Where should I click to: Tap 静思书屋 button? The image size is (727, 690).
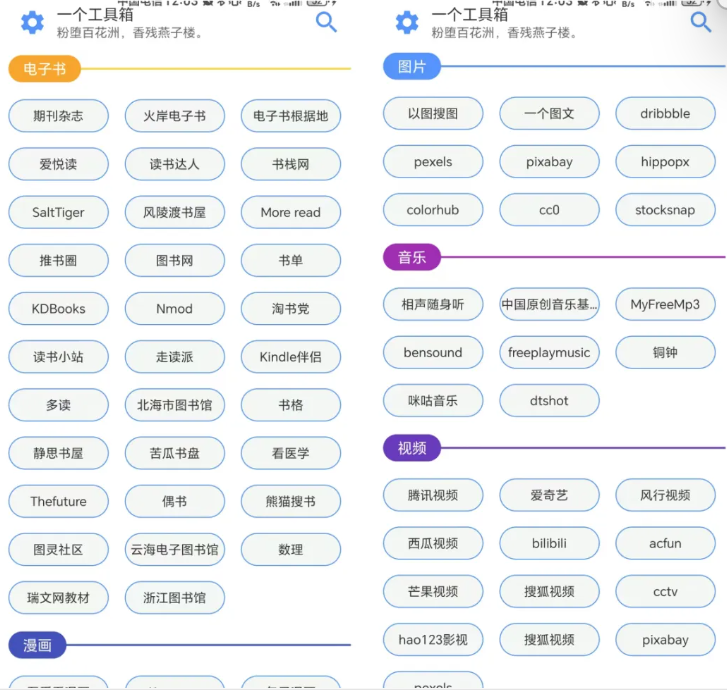[58, 453]
